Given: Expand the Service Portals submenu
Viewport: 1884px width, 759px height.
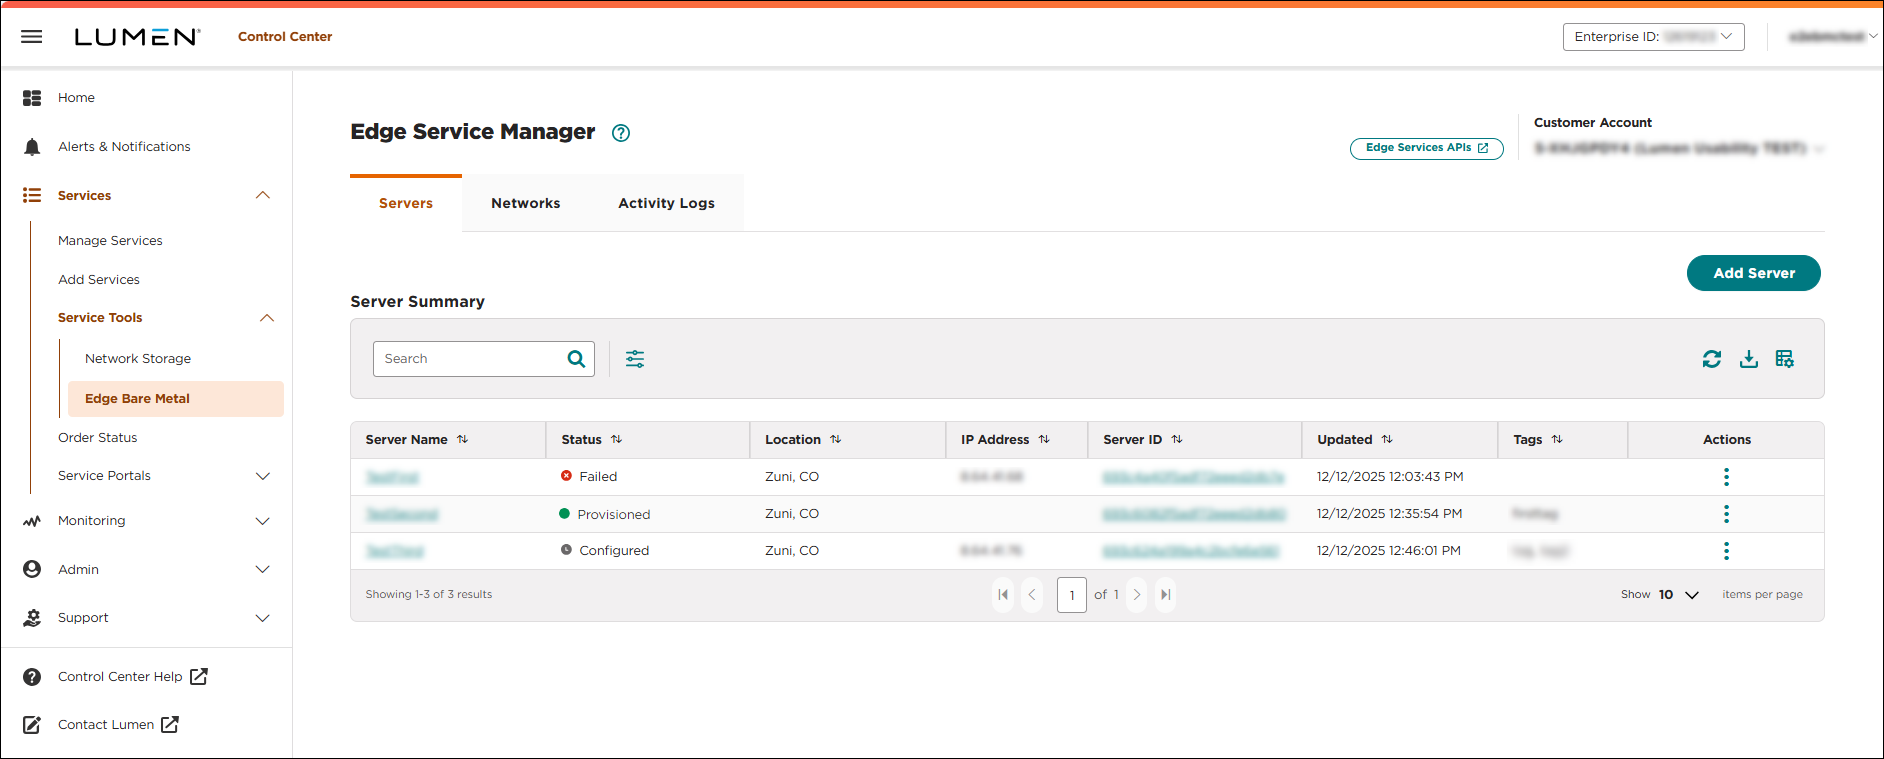Looking at the screenshot, I should [263, 476].
